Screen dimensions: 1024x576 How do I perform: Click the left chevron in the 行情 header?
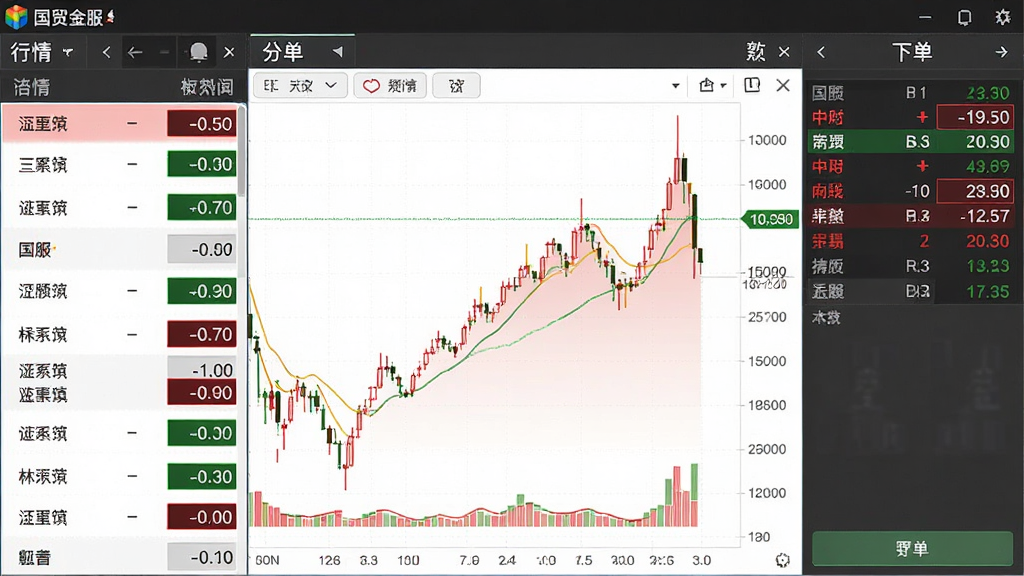click(x=106, y=52)
